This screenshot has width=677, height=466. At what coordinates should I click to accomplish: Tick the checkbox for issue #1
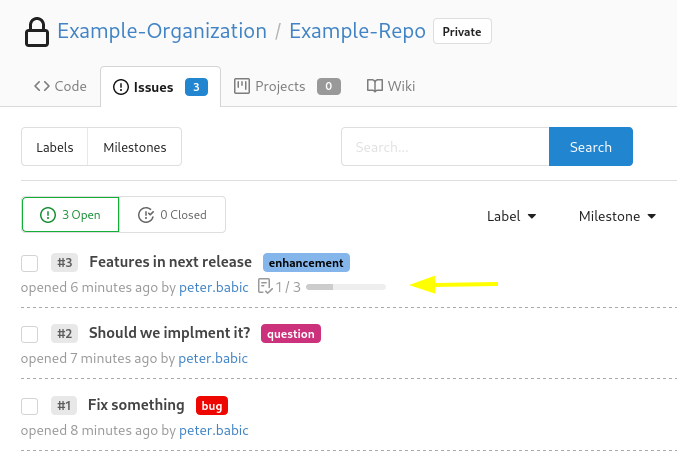click(30, 406)
